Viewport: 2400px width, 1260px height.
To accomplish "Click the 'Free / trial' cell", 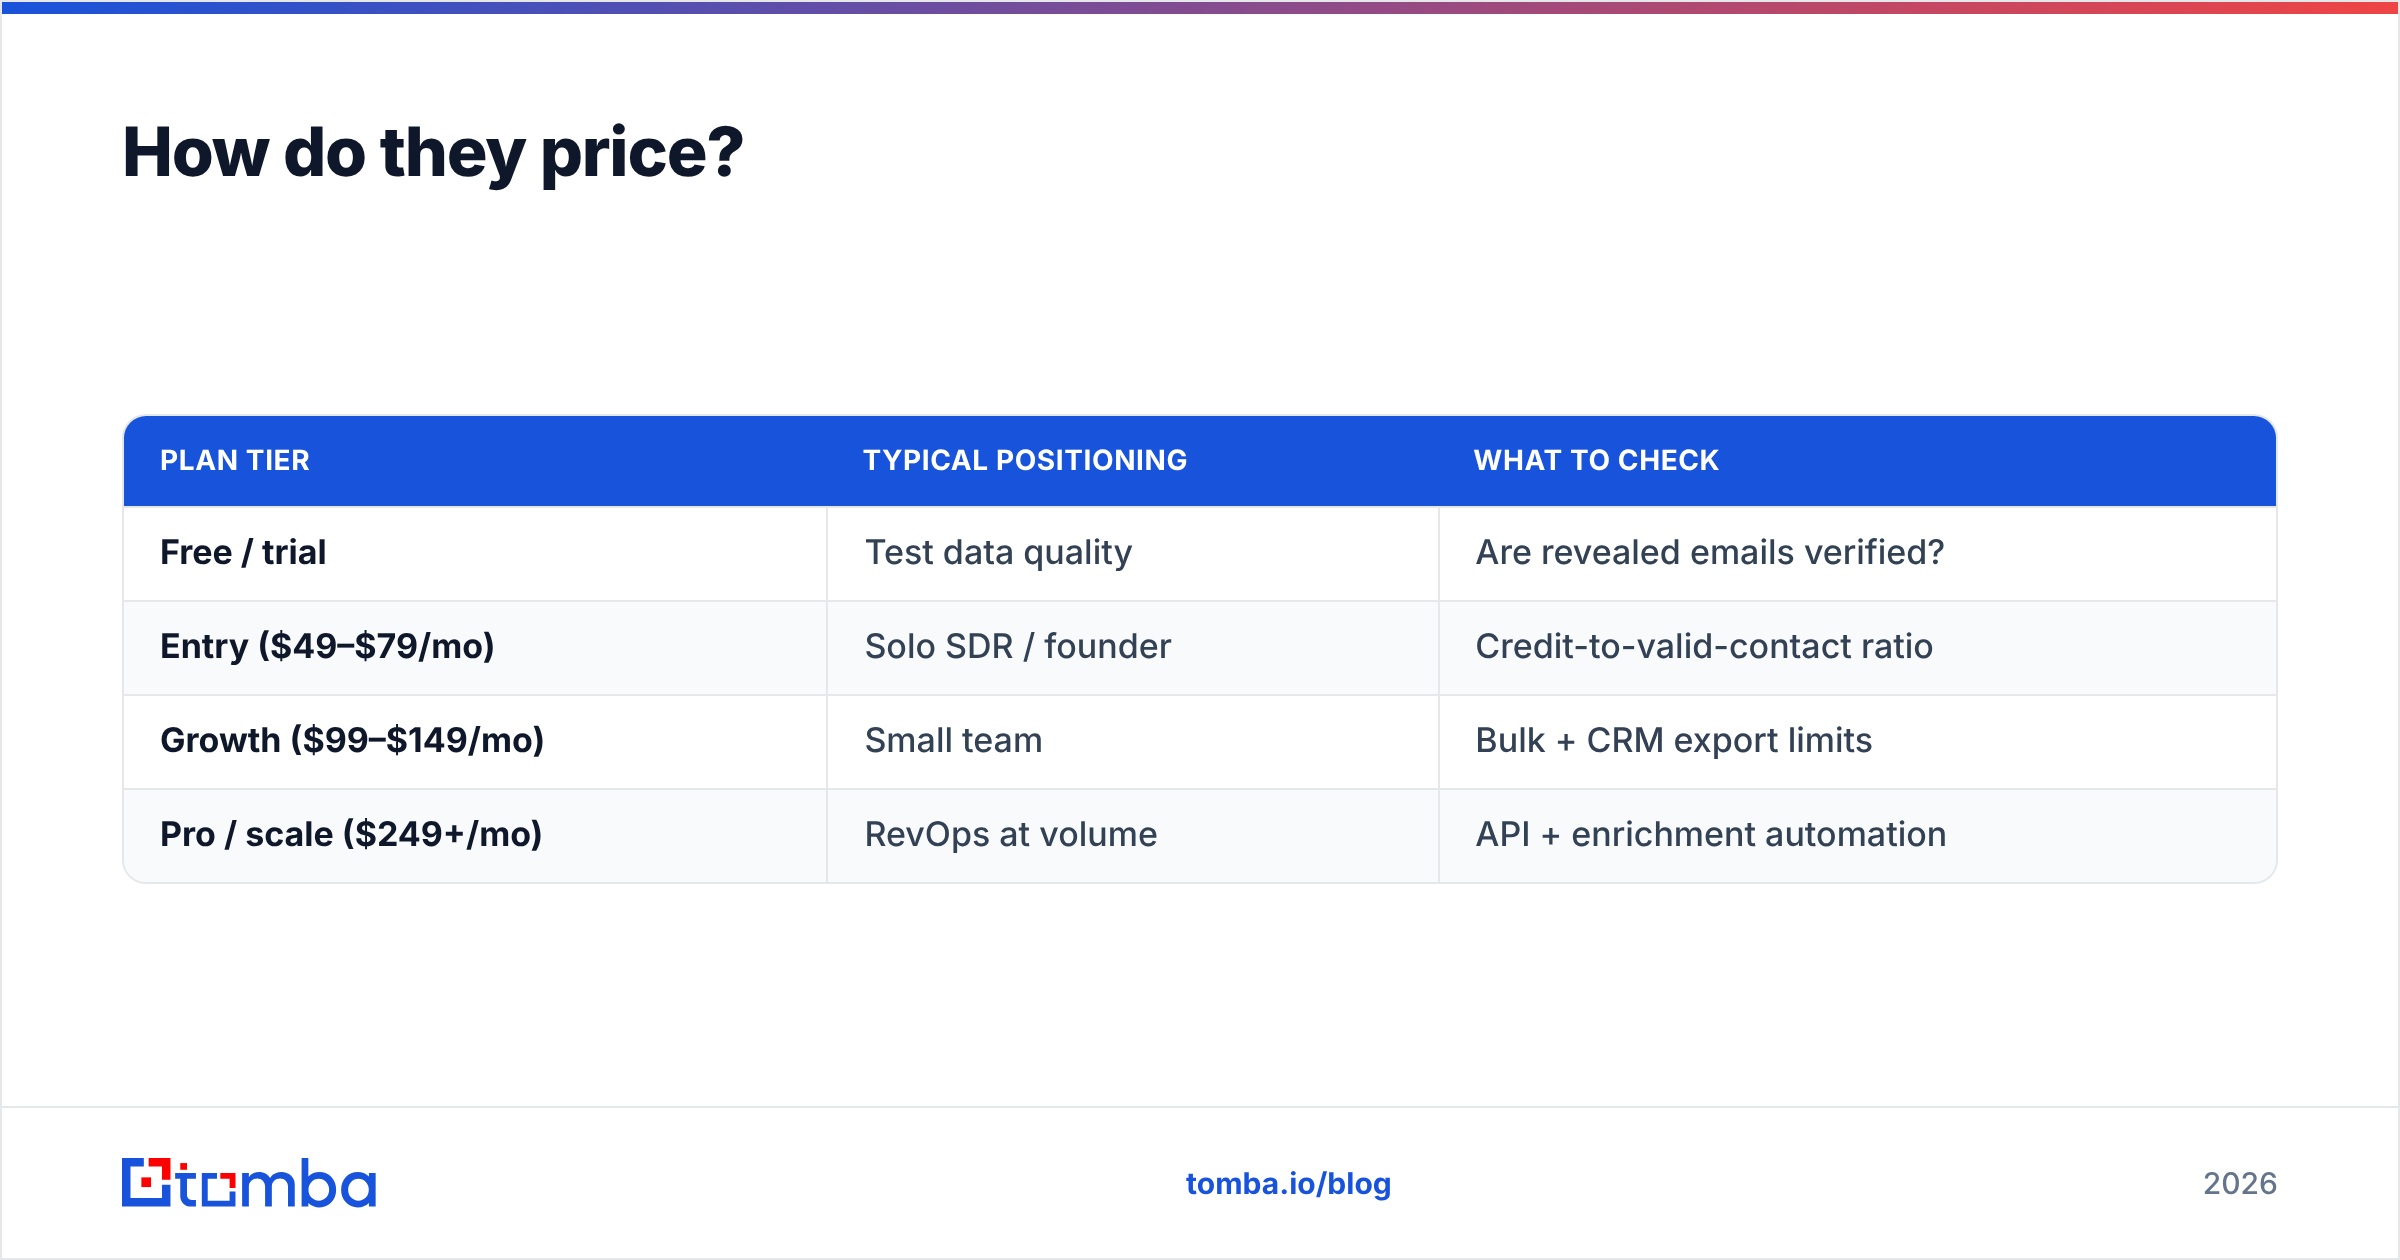I will [x=475, y=553].
